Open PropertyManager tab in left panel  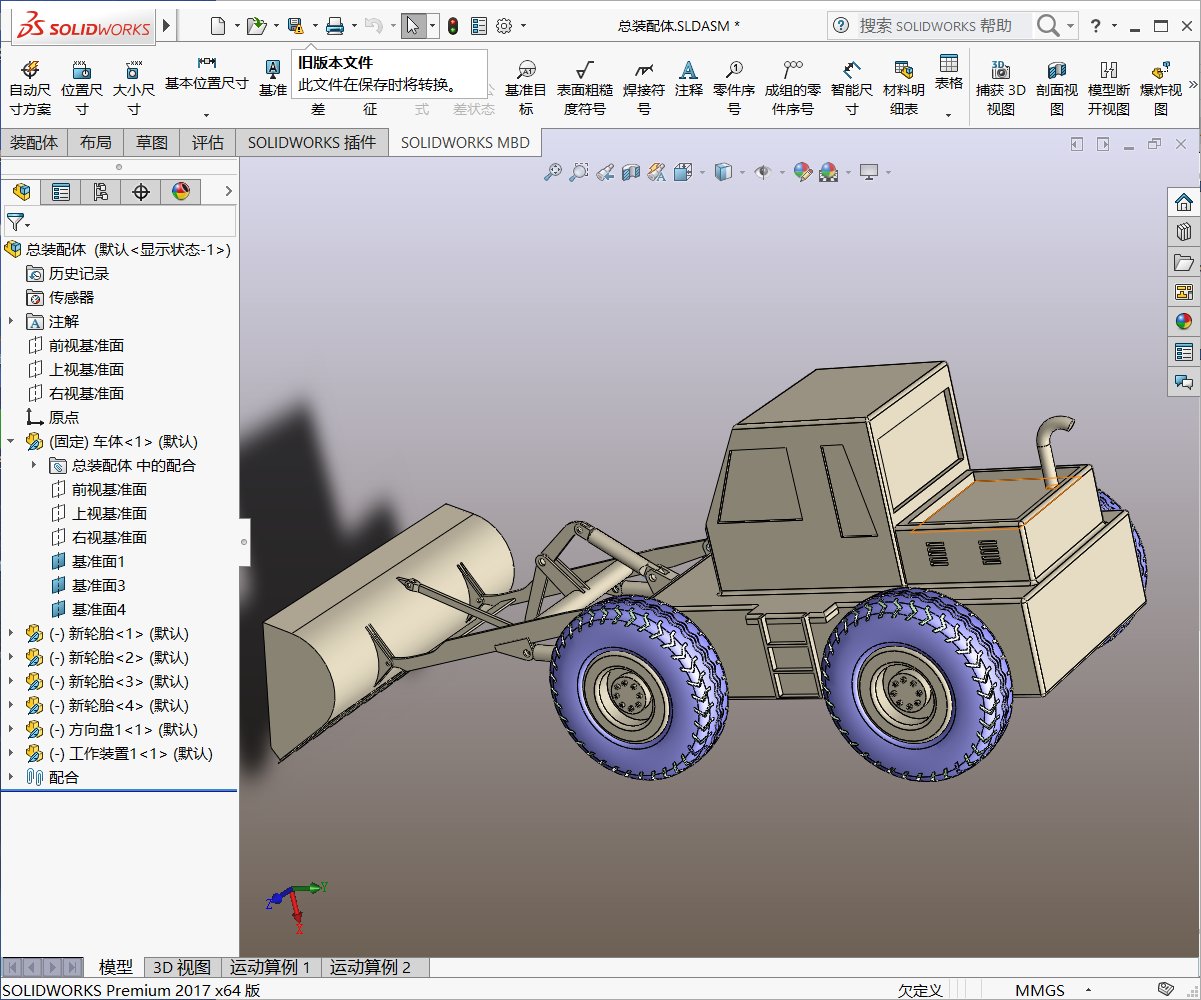pos(61,191)
